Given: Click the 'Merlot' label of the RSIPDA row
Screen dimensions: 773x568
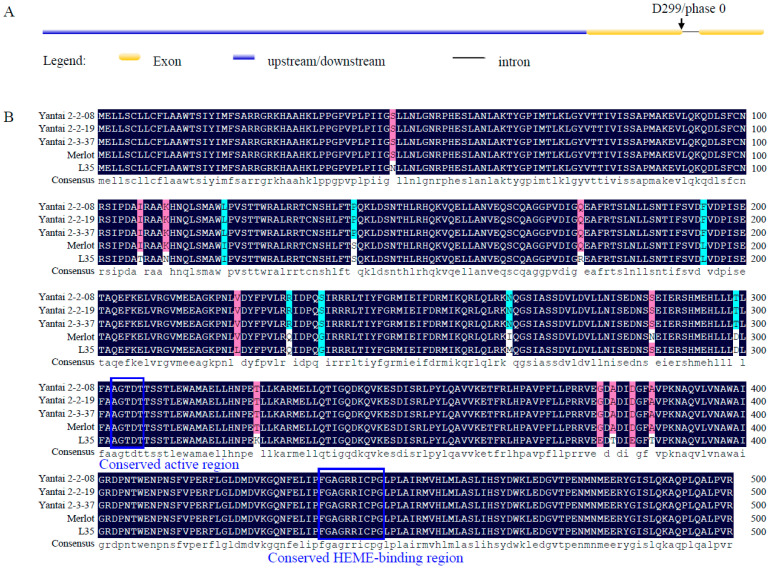Looking at the screenshot, I should (x=80, y=246).
